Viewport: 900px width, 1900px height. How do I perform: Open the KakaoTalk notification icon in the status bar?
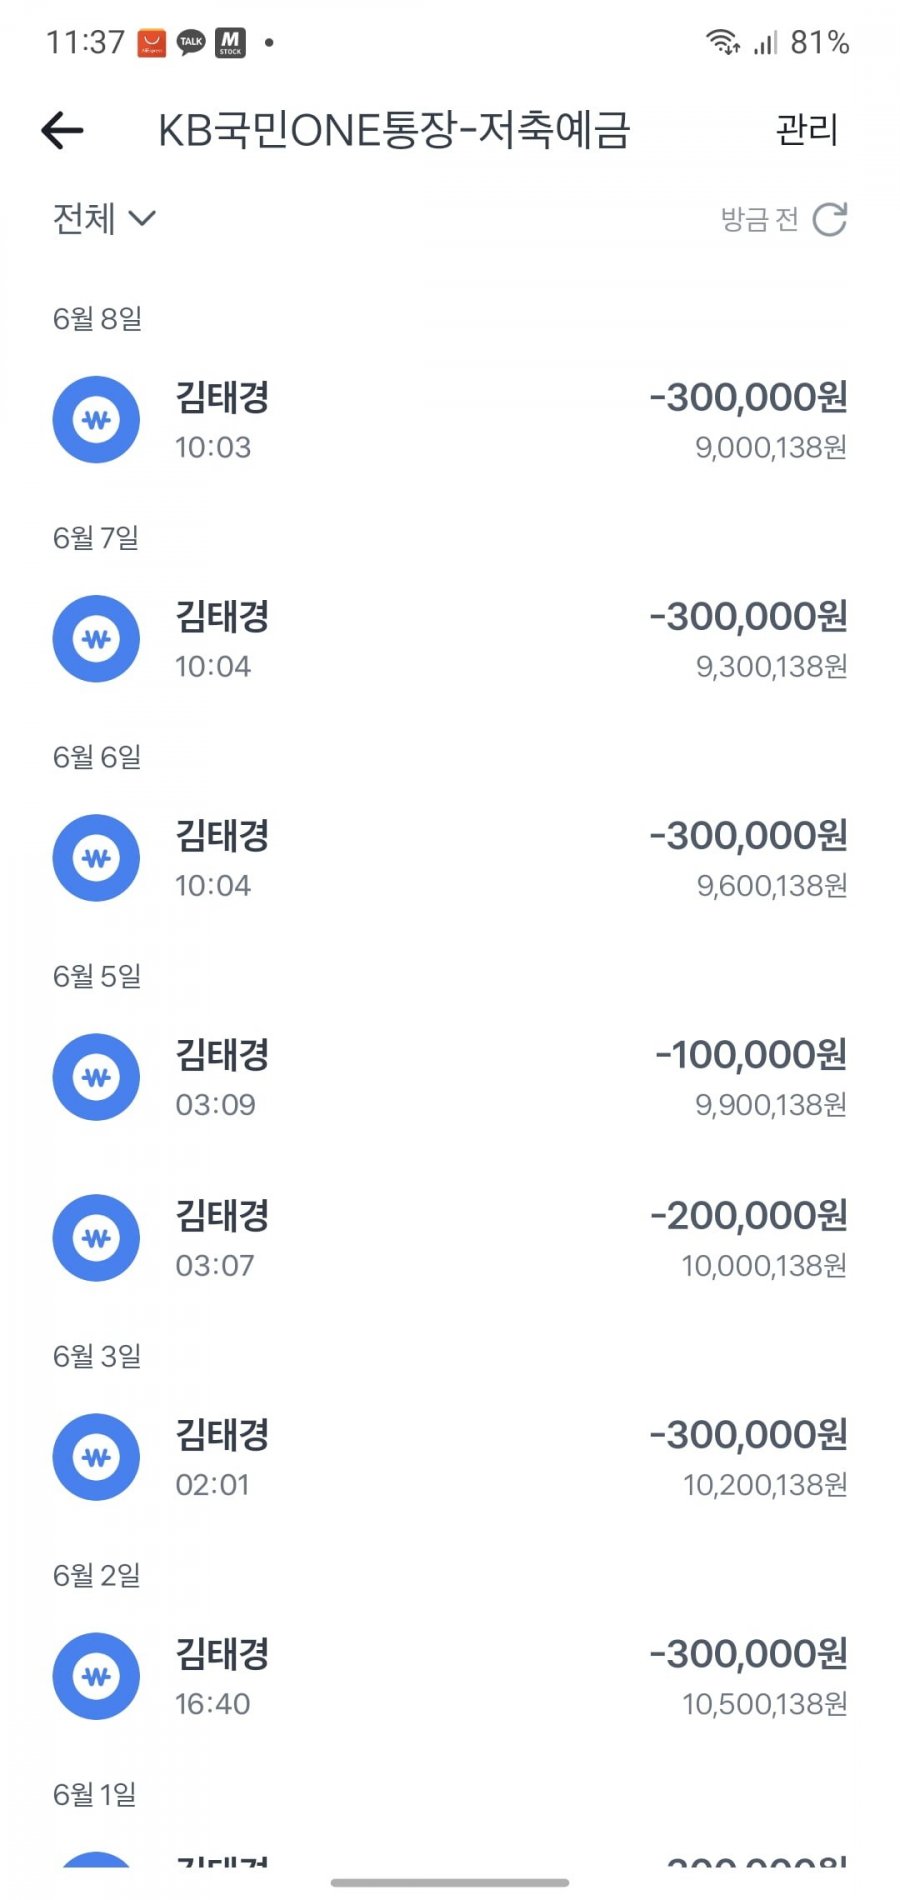(x=191, y=42)
